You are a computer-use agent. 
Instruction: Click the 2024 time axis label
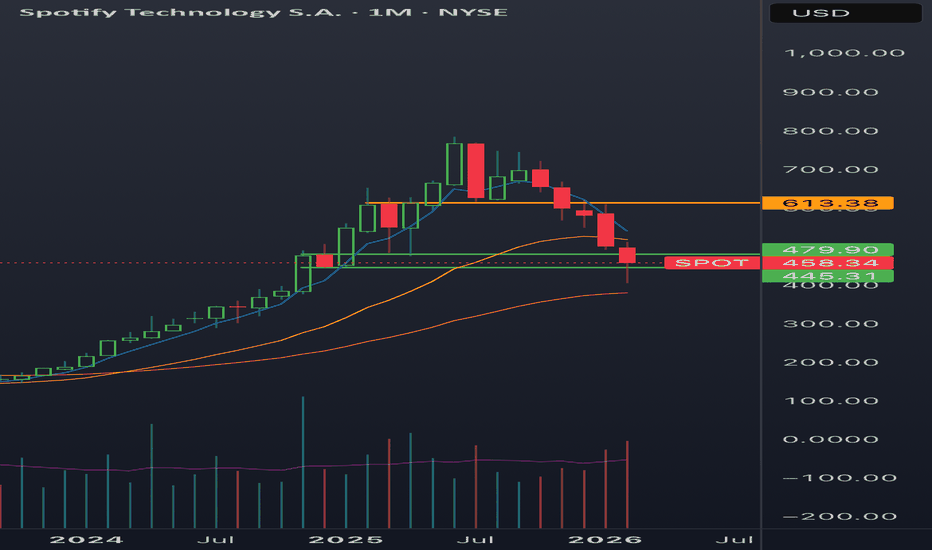click(86, 540)
